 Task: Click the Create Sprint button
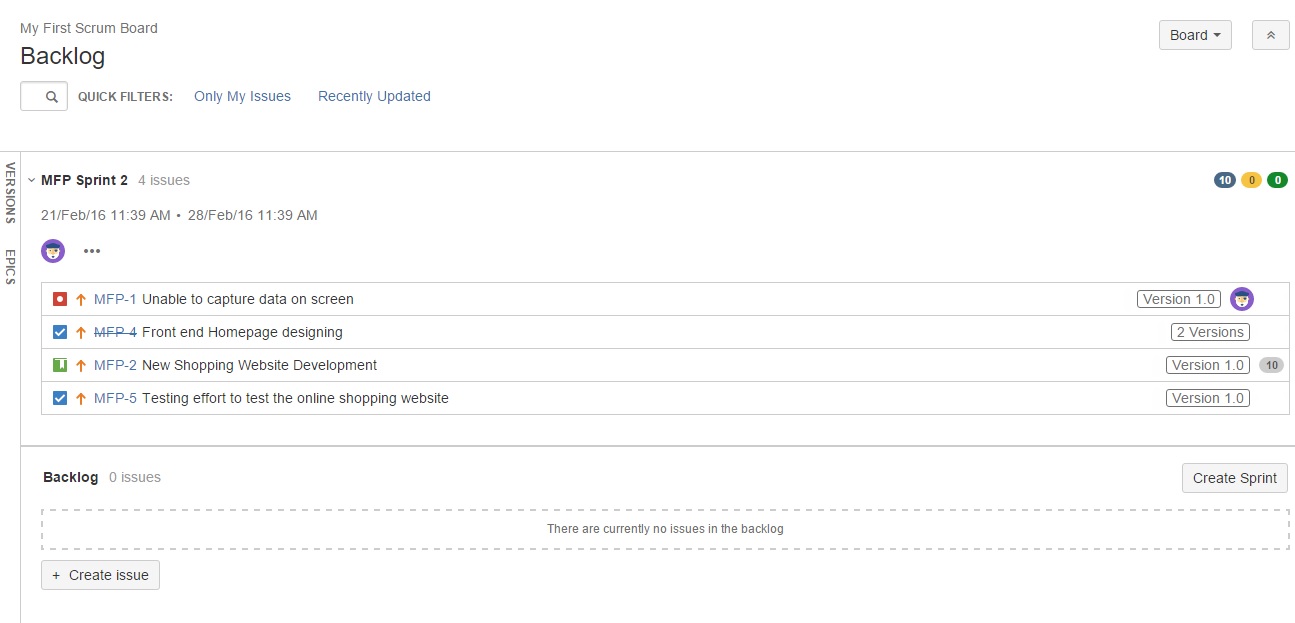pos(1235,478)
